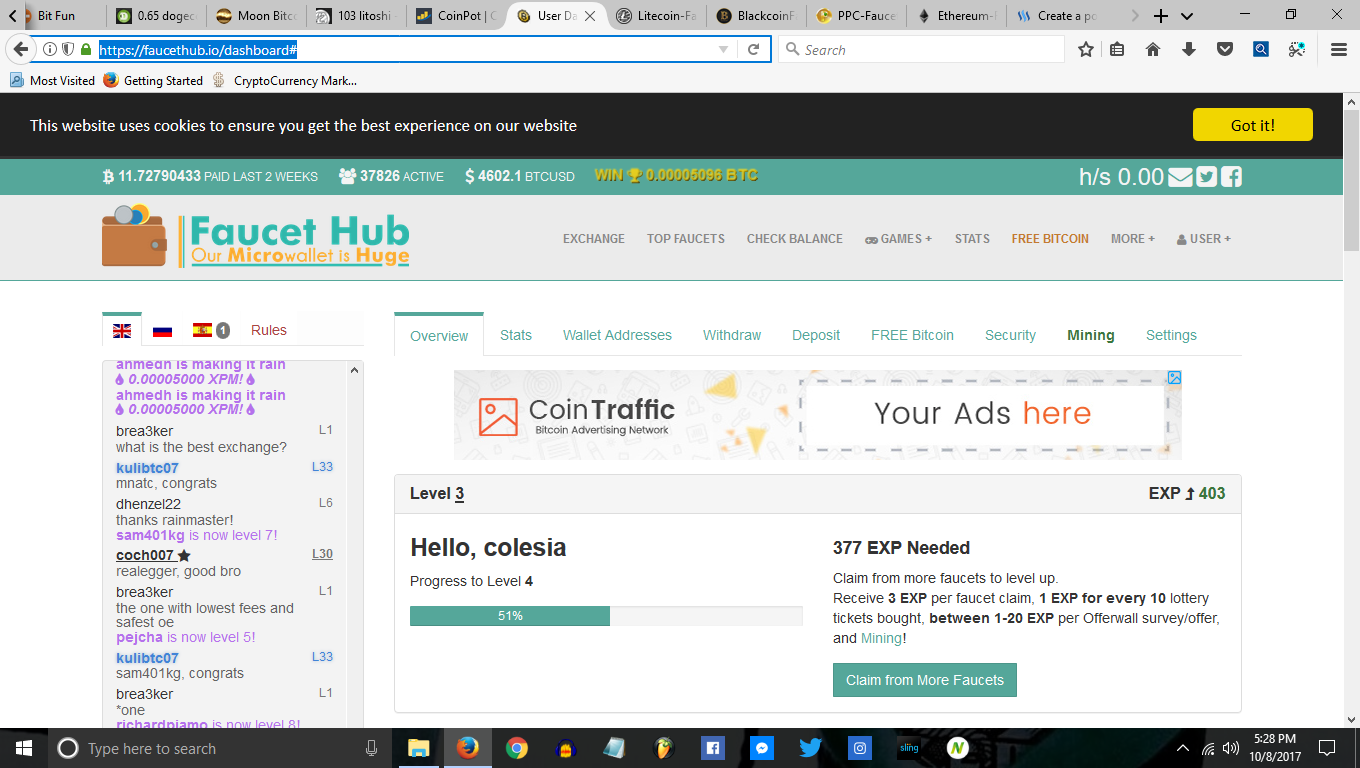Switch chat to the Spanish flag room
1360x768 pixels.
tap(203, 330)
